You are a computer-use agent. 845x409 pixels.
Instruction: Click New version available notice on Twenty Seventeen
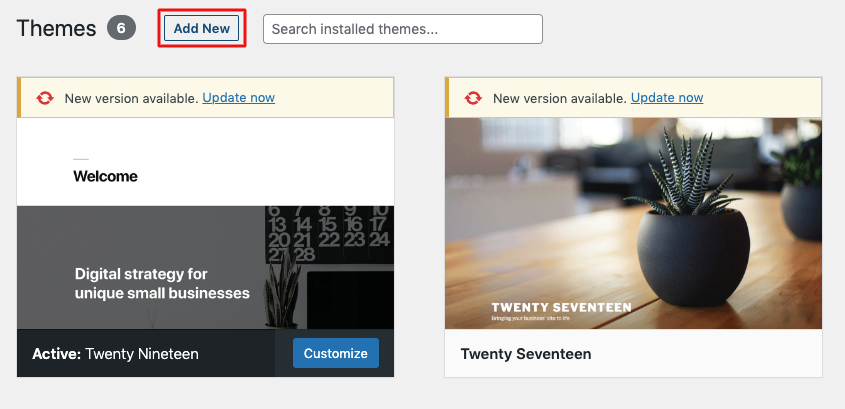tap(598, 98)
